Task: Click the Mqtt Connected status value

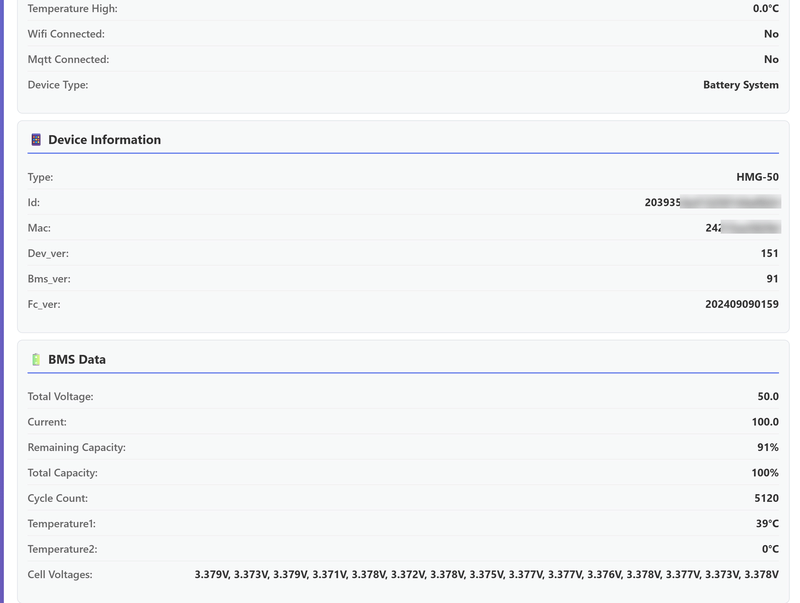Action: pyautogui.click(x=771, y=59)
